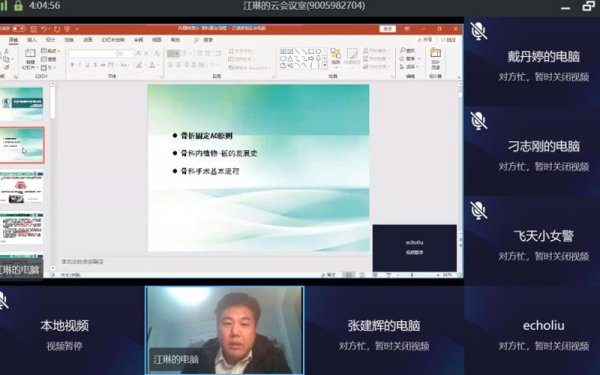Toggle the AutoSave switch in PowerPoint
The width and height of the screenshot is (600, 375).
pyautogui.click(x=18, y=29)
